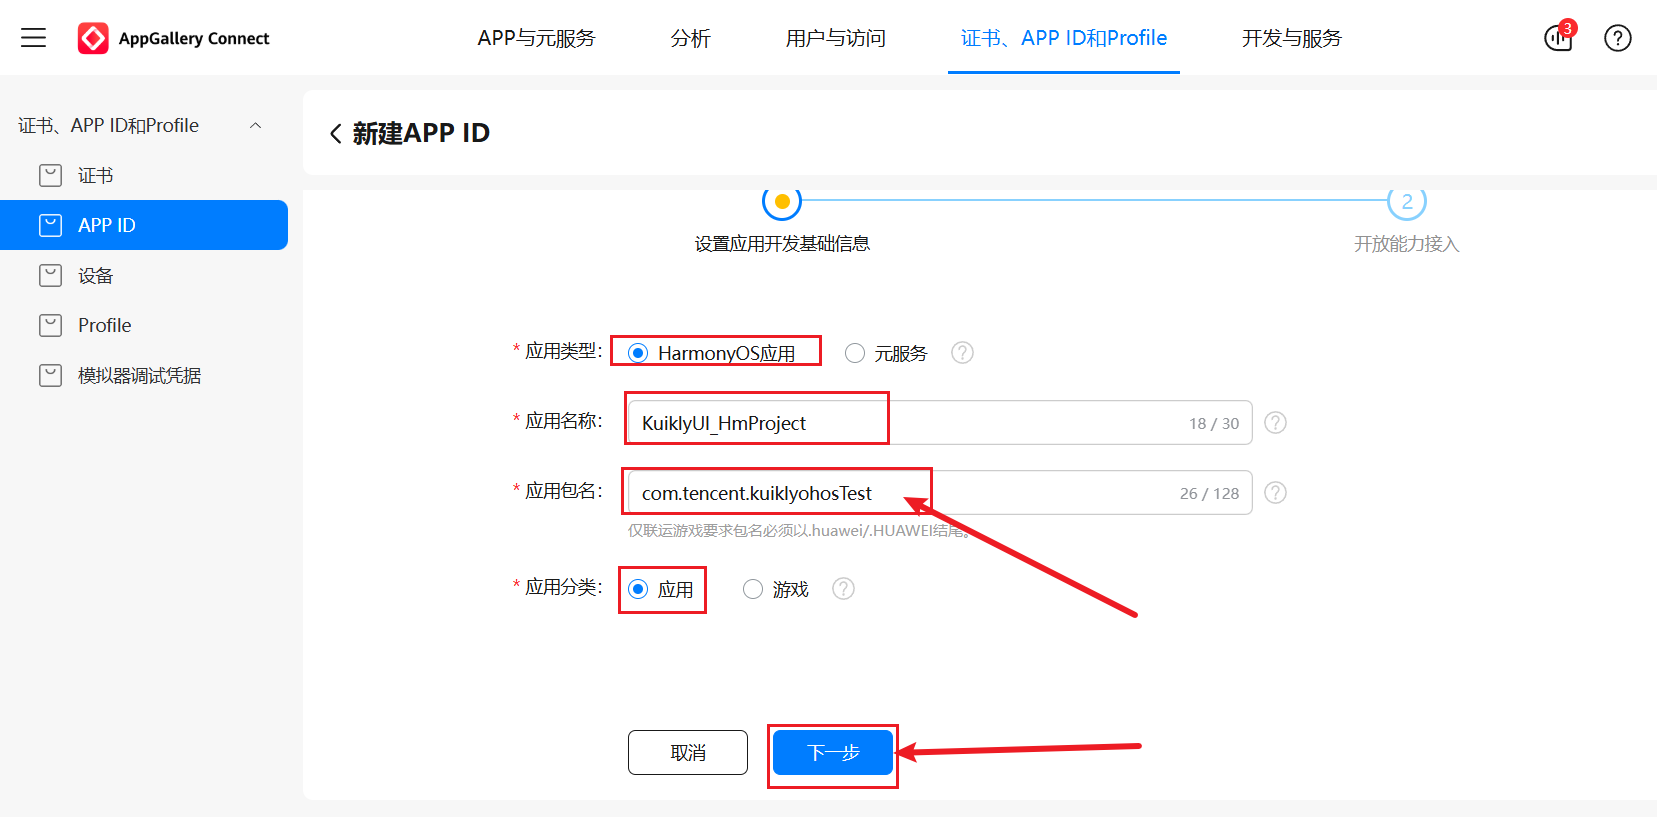Show help tooltip for 应用分类

844,588
